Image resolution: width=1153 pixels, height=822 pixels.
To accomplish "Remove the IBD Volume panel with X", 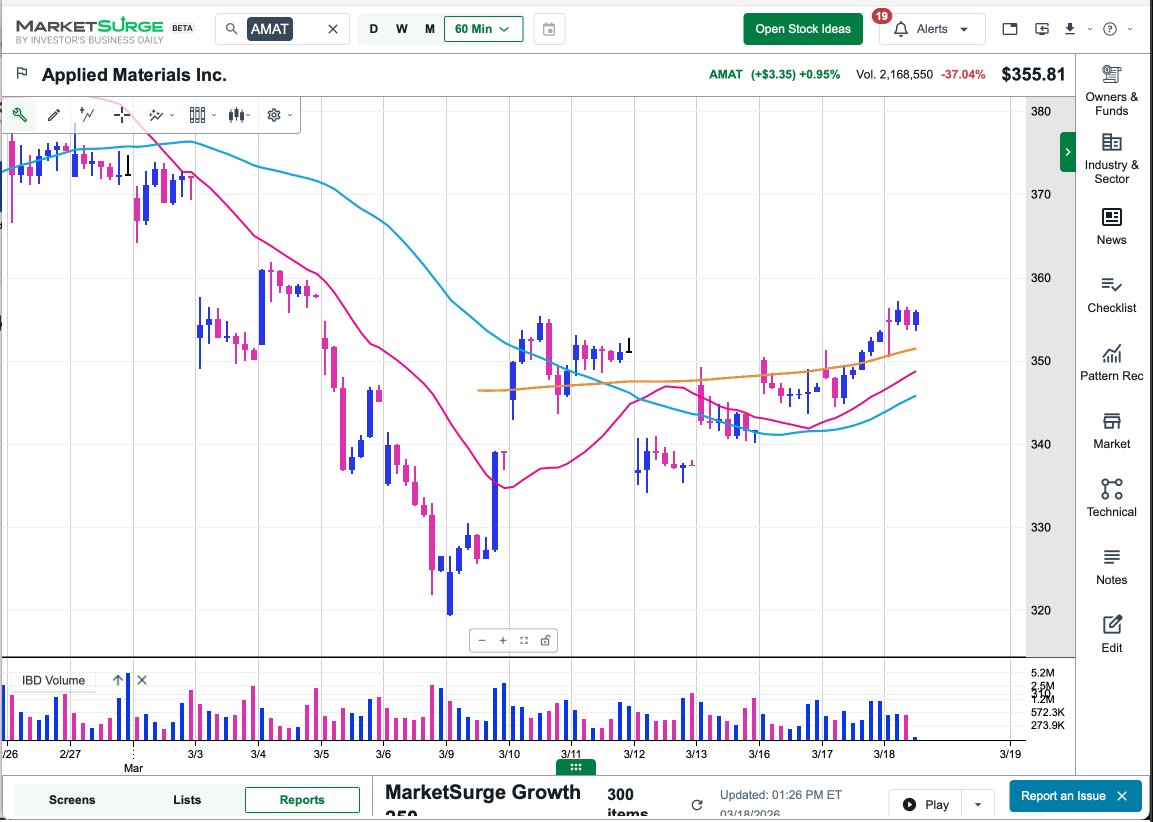I will tap(142, 680).
